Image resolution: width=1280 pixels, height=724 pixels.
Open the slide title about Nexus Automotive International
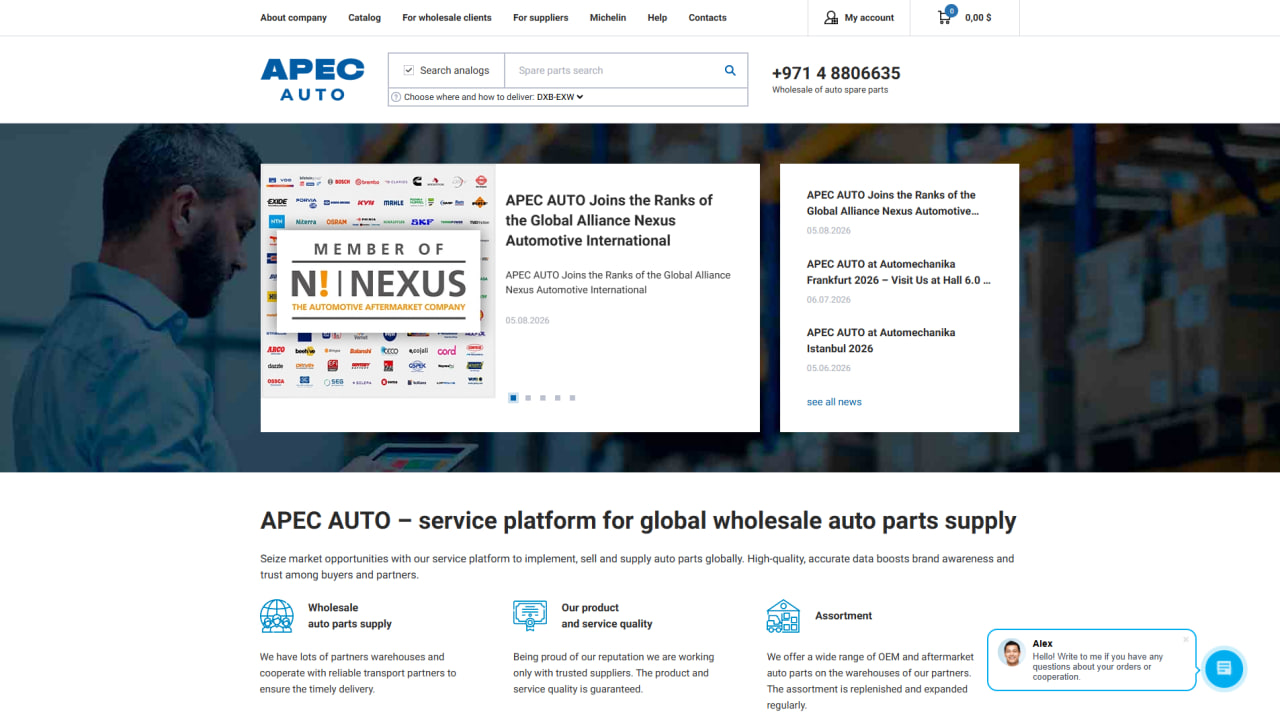[609, 220]
